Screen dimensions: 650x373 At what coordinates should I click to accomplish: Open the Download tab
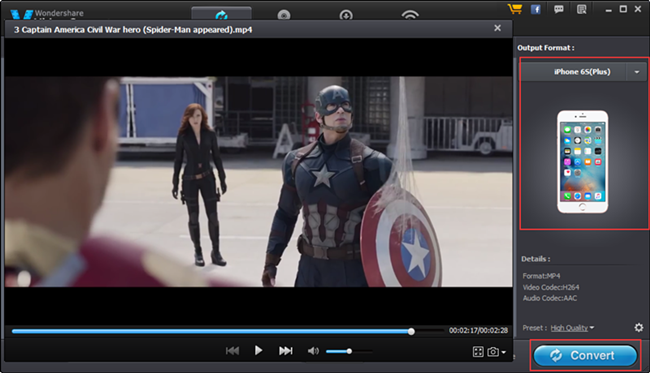tap(346, 15)
